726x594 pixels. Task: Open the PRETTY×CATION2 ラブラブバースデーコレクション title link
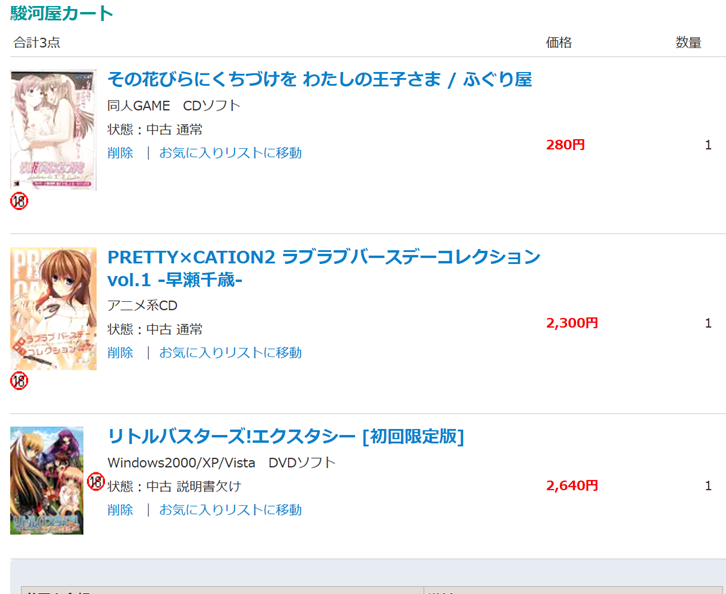point(324,268)
